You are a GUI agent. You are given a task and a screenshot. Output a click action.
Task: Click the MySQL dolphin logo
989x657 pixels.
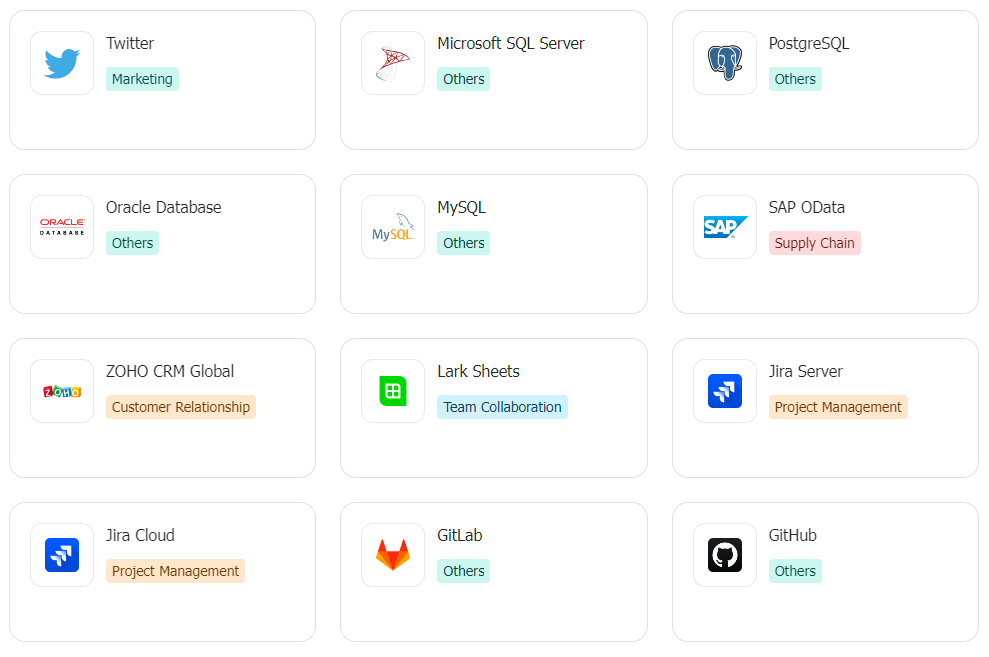393,227
